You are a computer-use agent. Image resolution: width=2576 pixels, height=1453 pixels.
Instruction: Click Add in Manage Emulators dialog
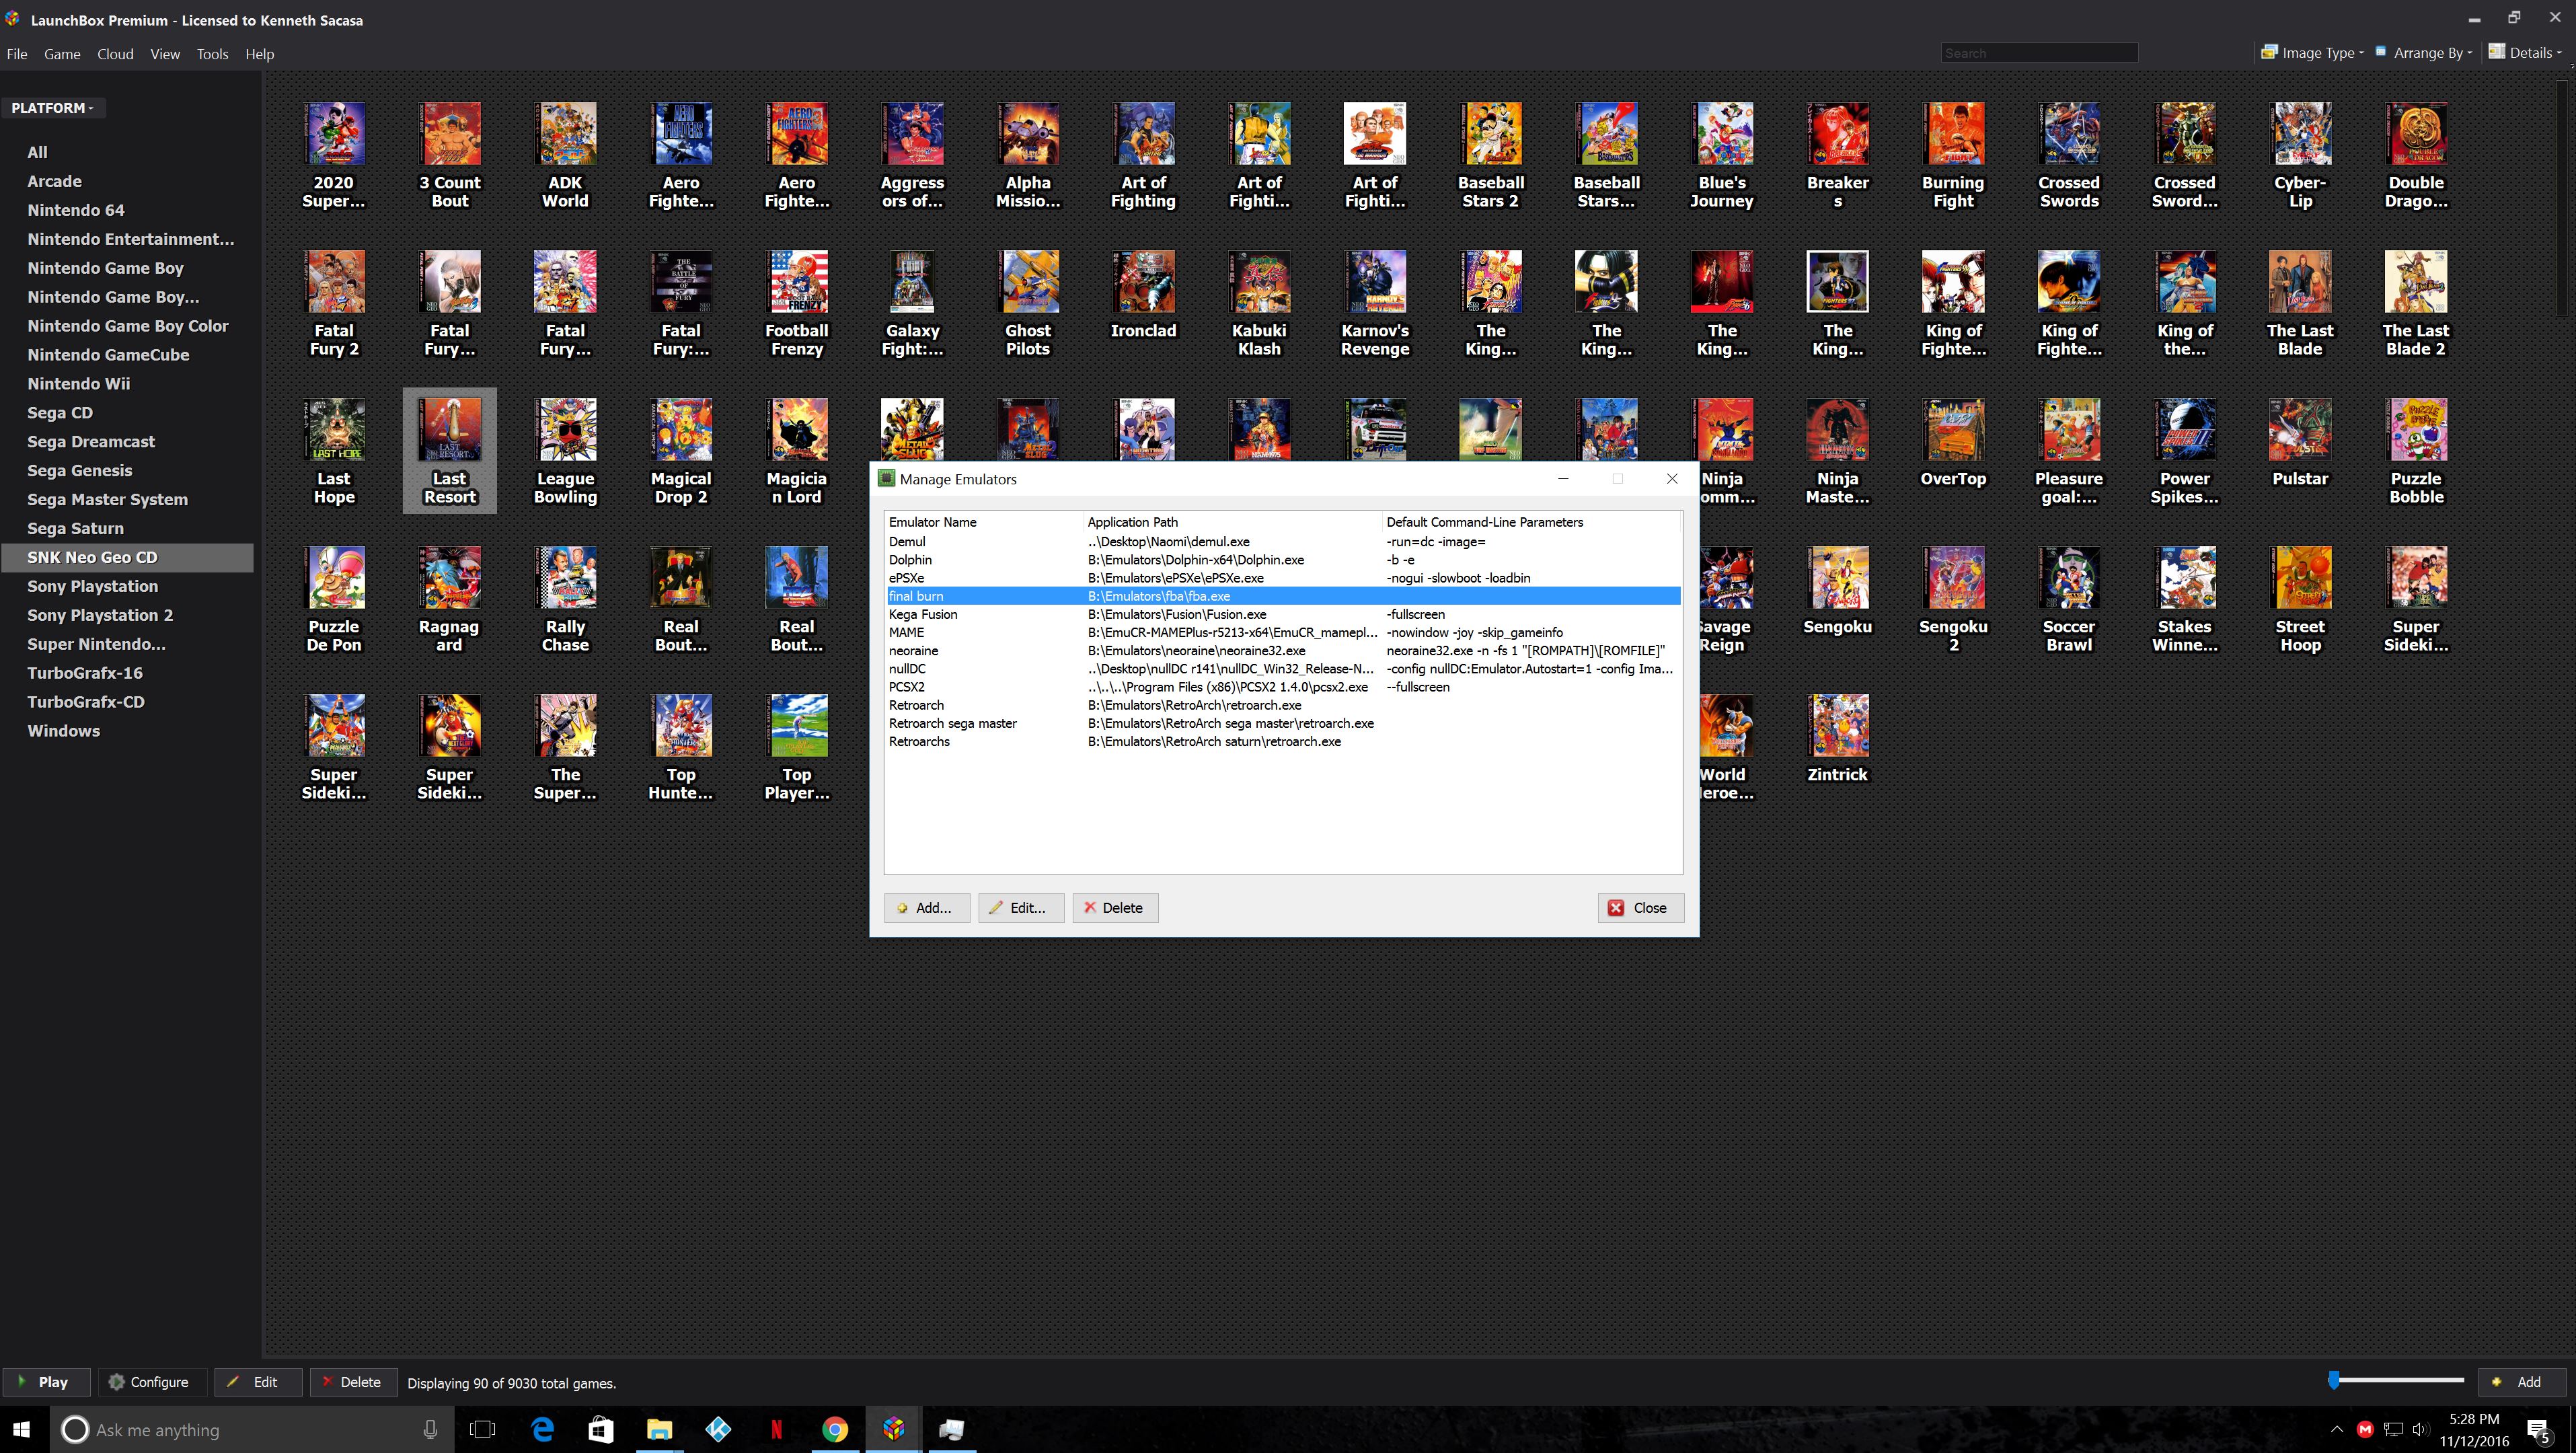tap(926, 908)
